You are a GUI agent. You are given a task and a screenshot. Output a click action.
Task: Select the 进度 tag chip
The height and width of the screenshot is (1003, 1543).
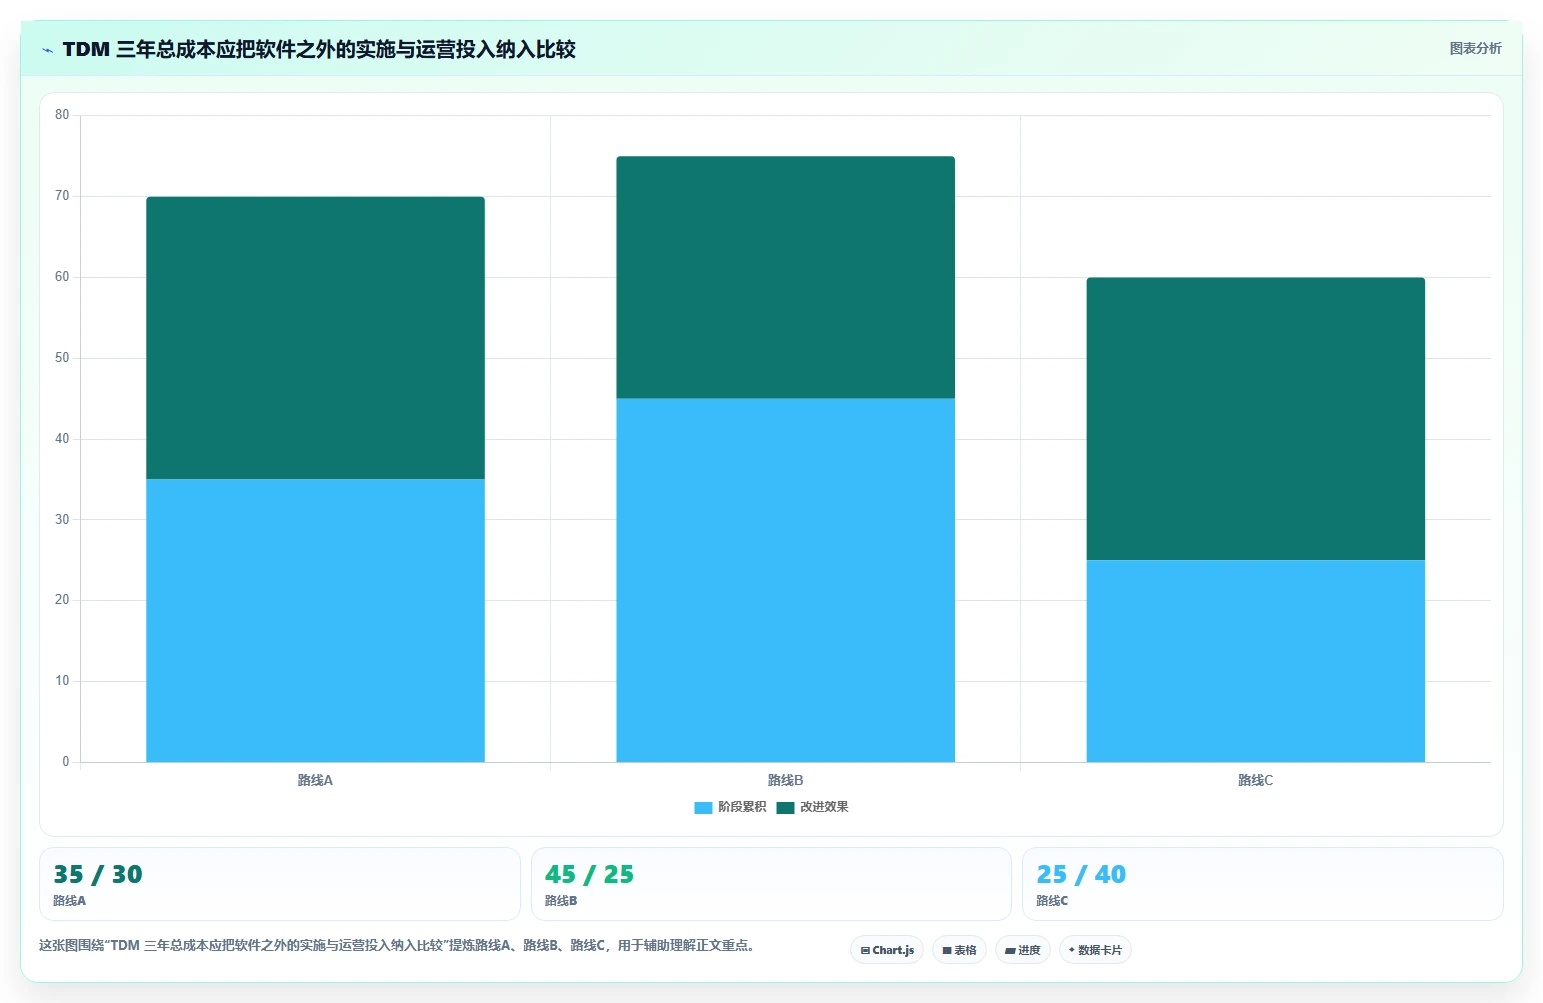point(1022,950)
